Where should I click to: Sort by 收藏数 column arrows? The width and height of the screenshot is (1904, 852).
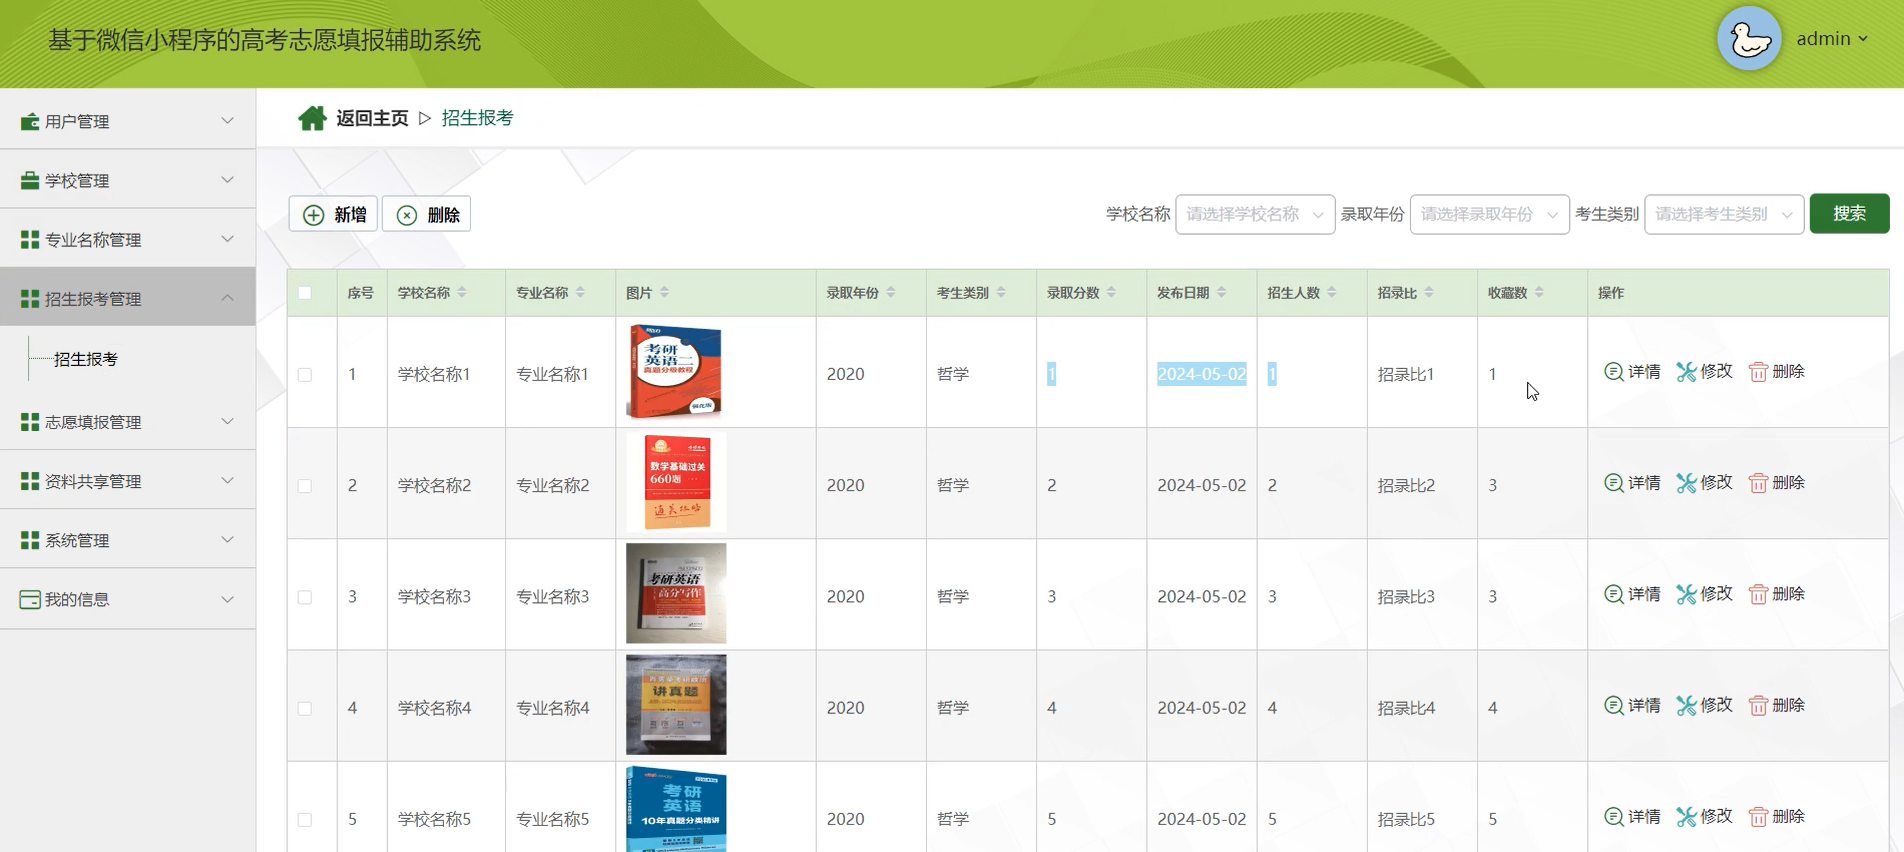point(1539,292)
